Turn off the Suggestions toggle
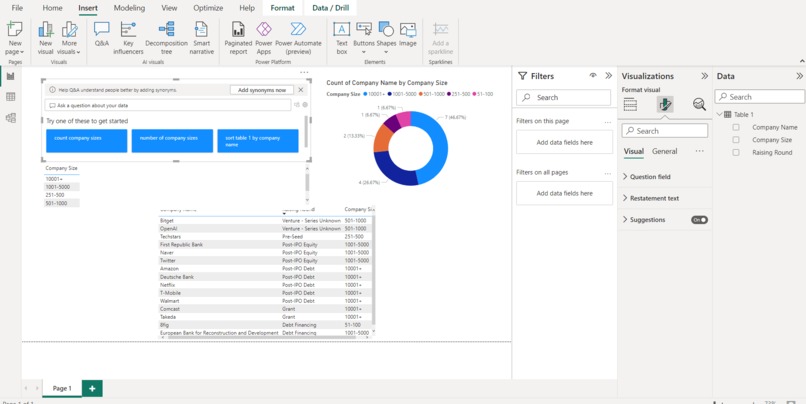Viewport: 806px width, 404px height. [x=699, y=219]
